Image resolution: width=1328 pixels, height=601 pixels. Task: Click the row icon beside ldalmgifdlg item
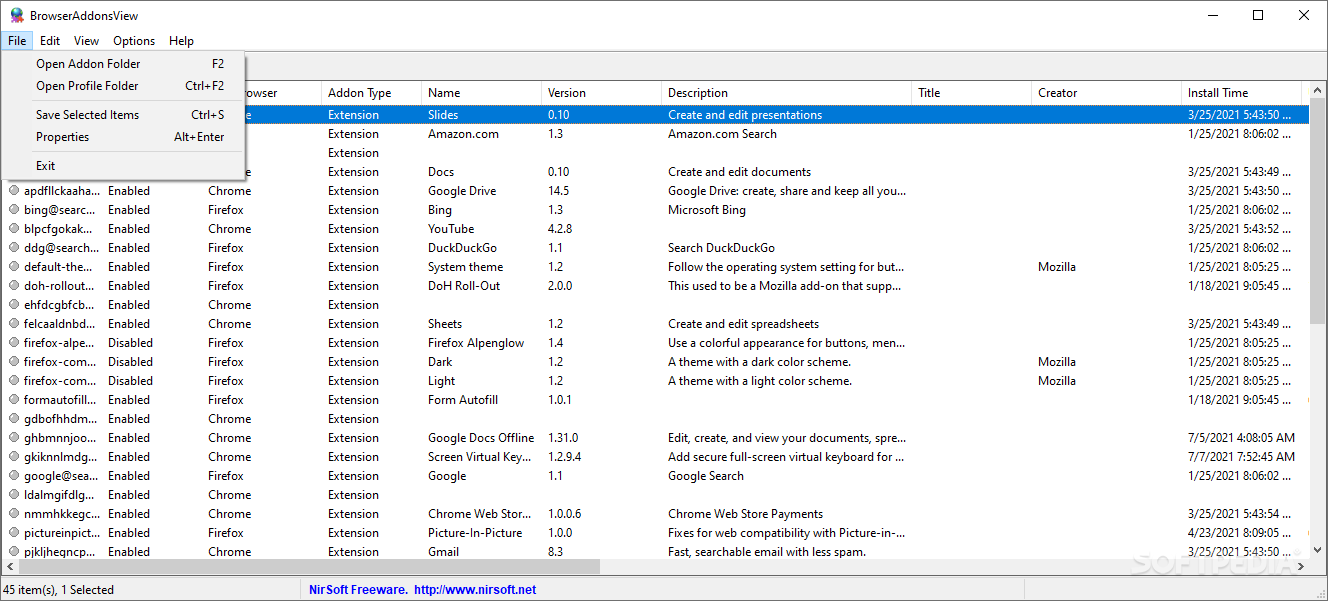[x=14, y=495]
